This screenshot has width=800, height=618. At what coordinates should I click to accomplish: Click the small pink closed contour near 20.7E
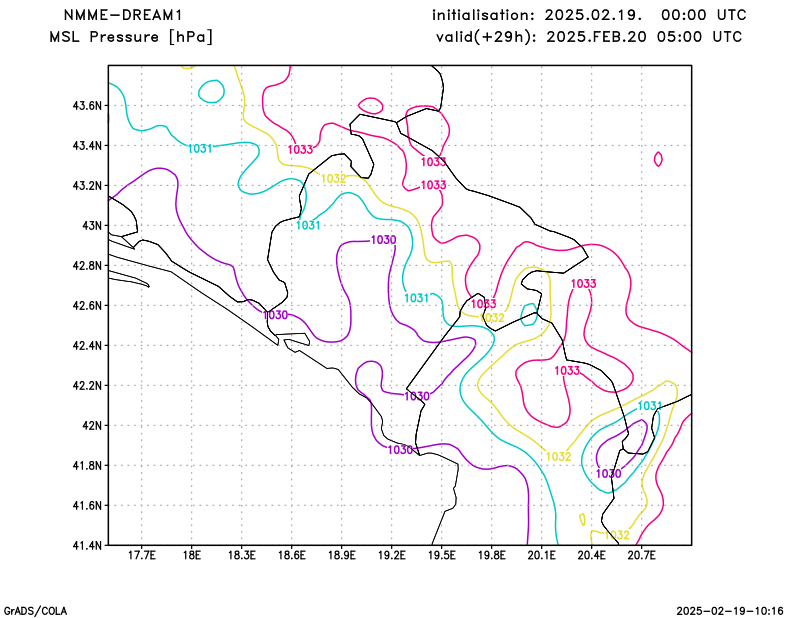[658, 159]
